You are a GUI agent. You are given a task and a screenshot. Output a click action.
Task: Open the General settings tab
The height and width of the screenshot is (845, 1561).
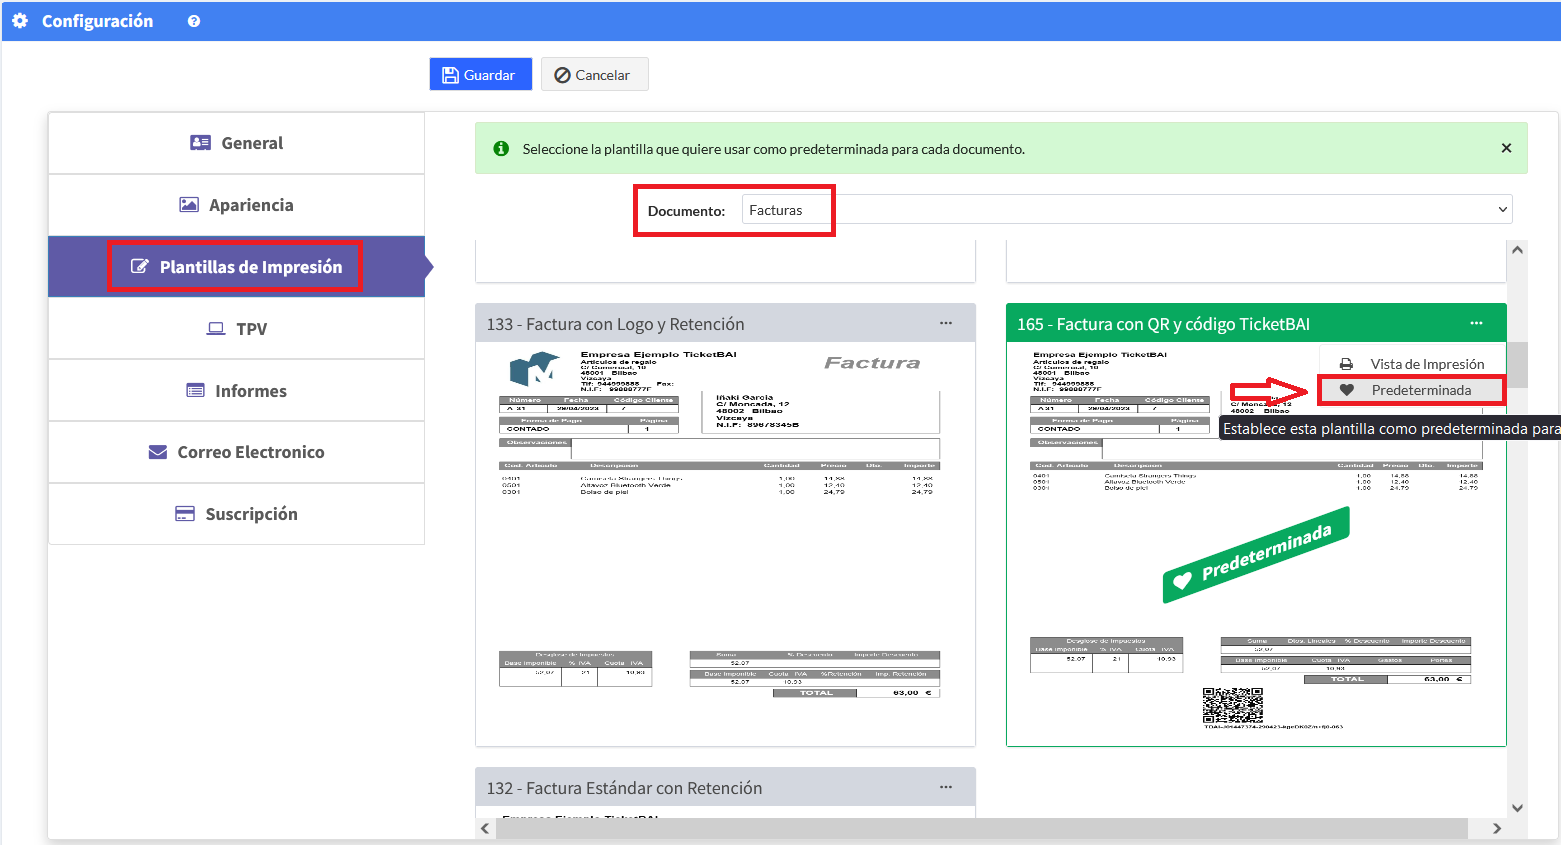(x=236, y=143)
